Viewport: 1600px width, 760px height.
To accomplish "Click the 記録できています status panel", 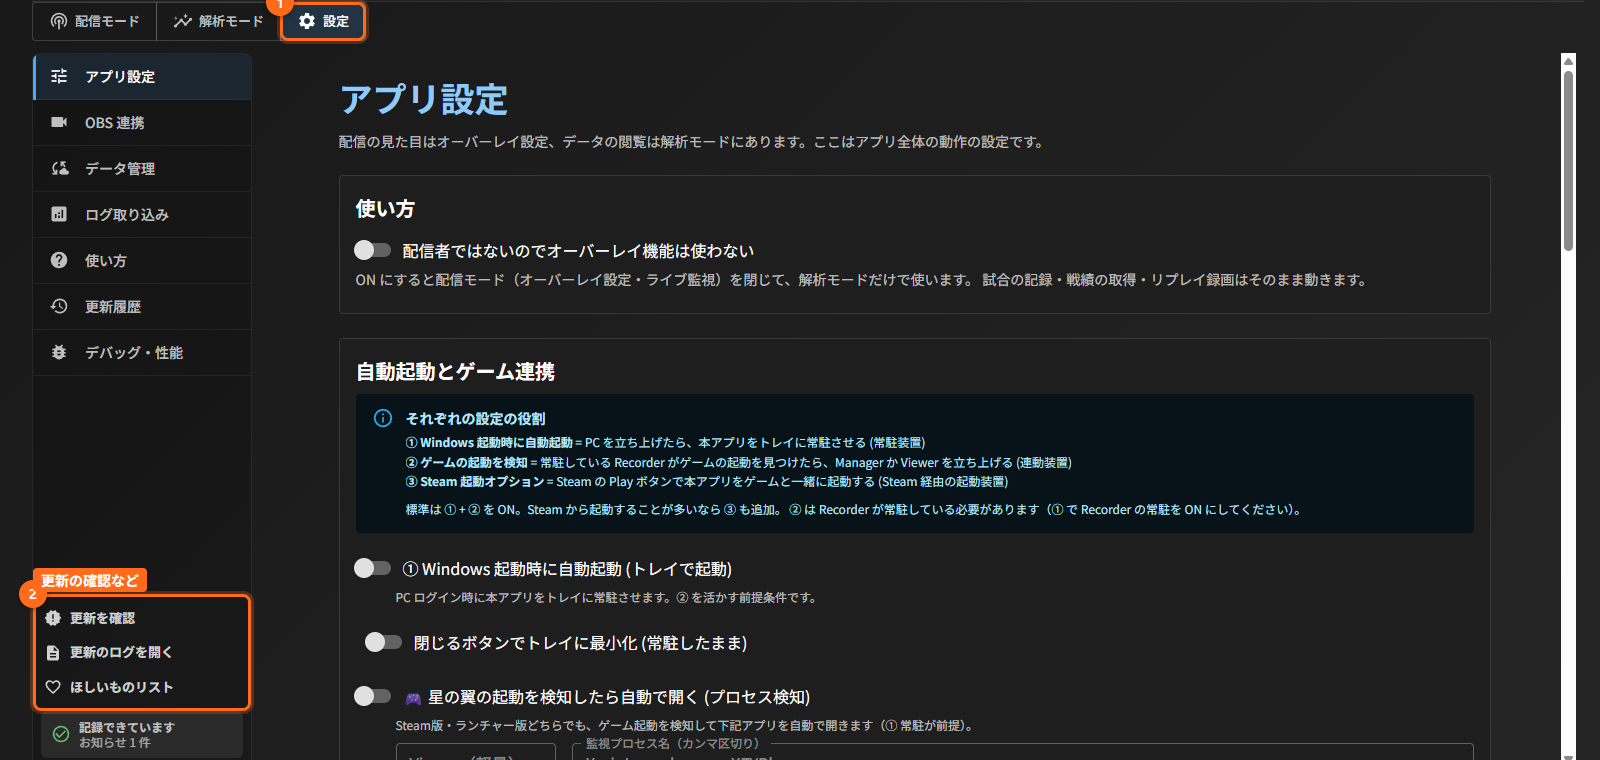I will point(142,735).
